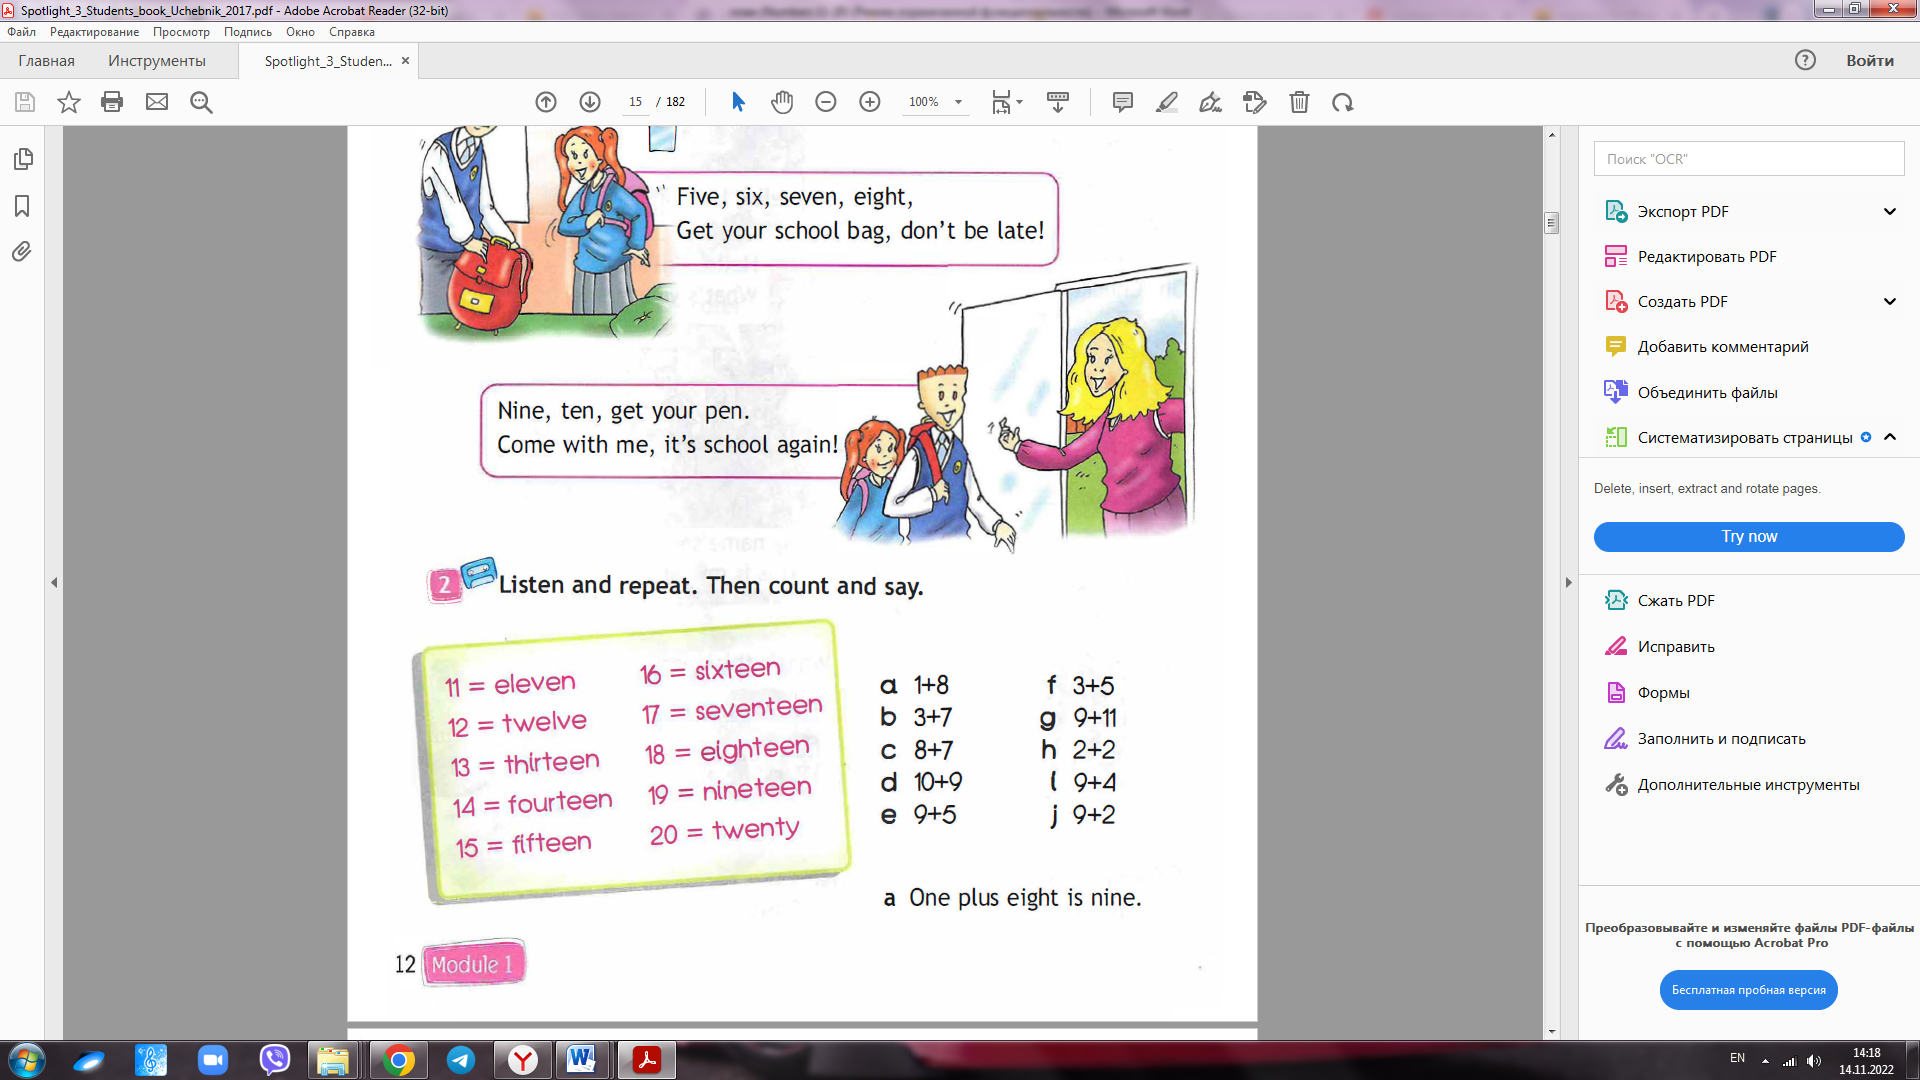Viewport: 1920px width, 1080px height.
Task: Click the read mode scrolling icon
Action: tap(1058, 102)
